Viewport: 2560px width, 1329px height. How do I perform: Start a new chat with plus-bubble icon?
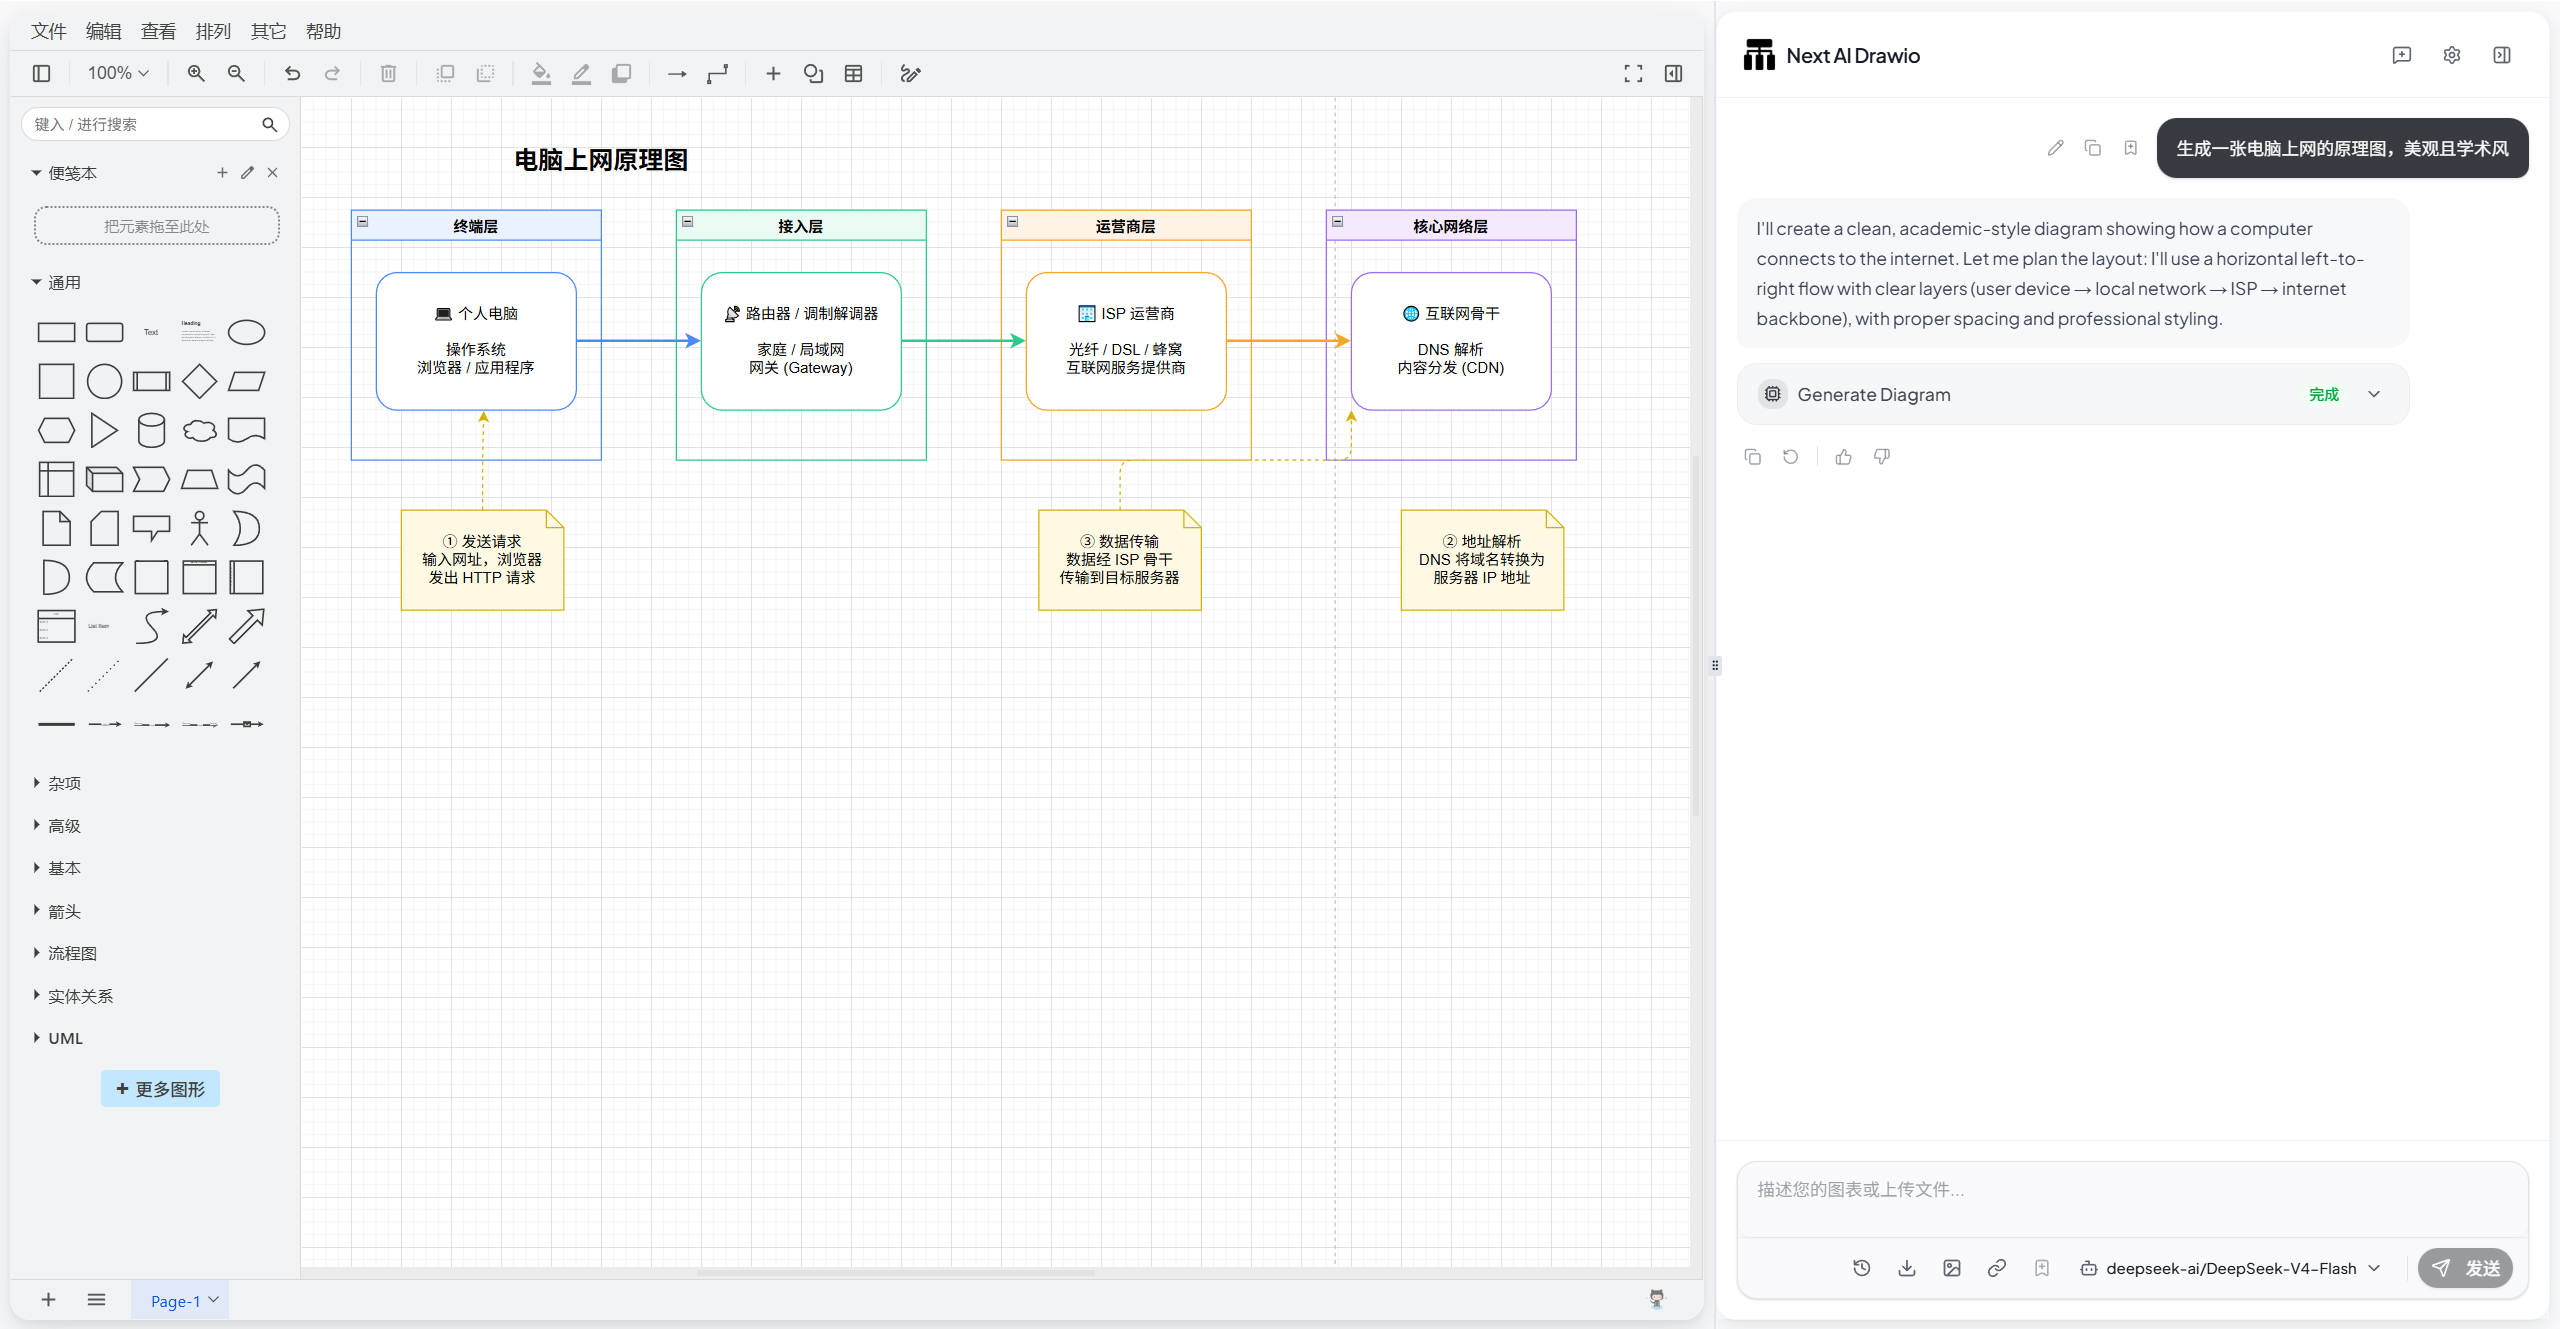(x=2402, y=55)
